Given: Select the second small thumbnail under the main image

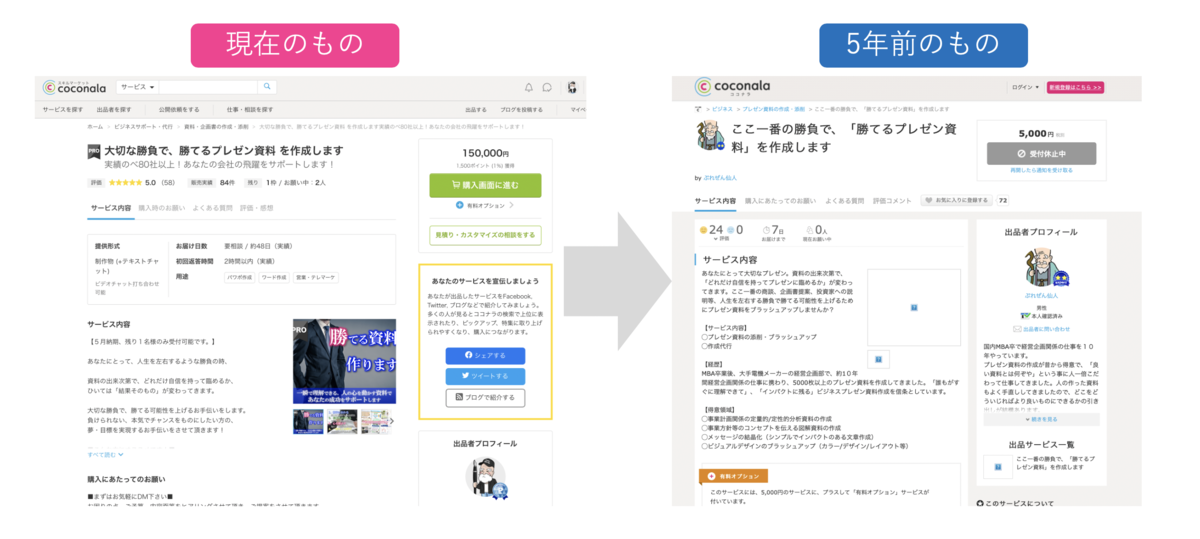Looking at the screenshot, I should (341, 421).
